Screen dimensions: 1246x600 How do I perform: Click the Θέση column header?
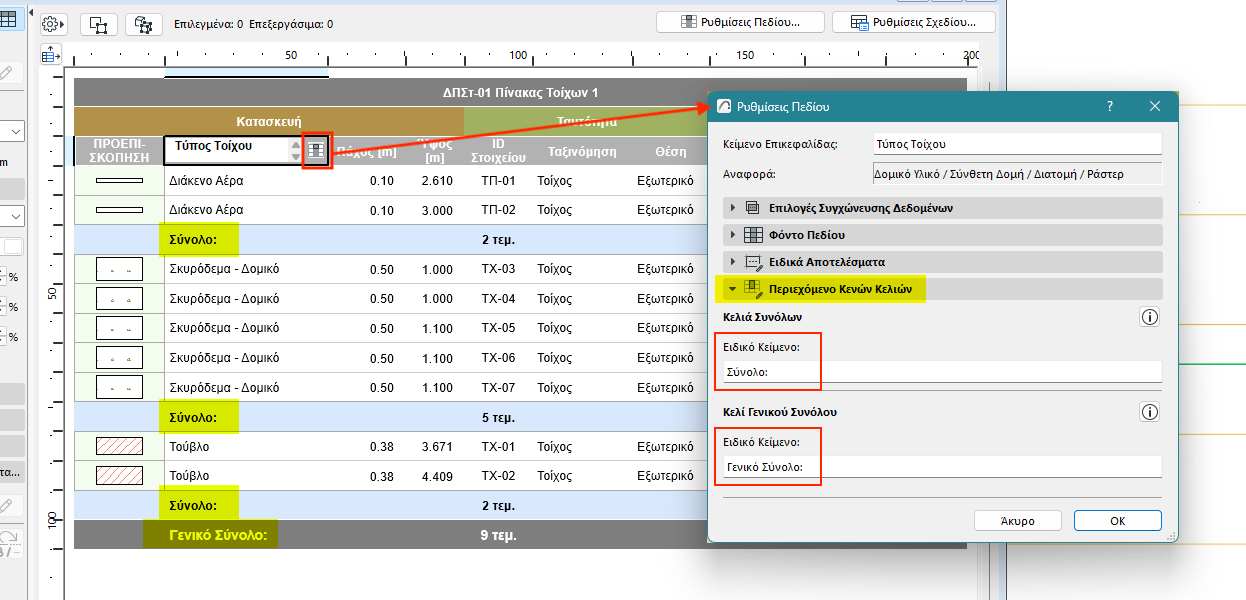click(671, 151)
